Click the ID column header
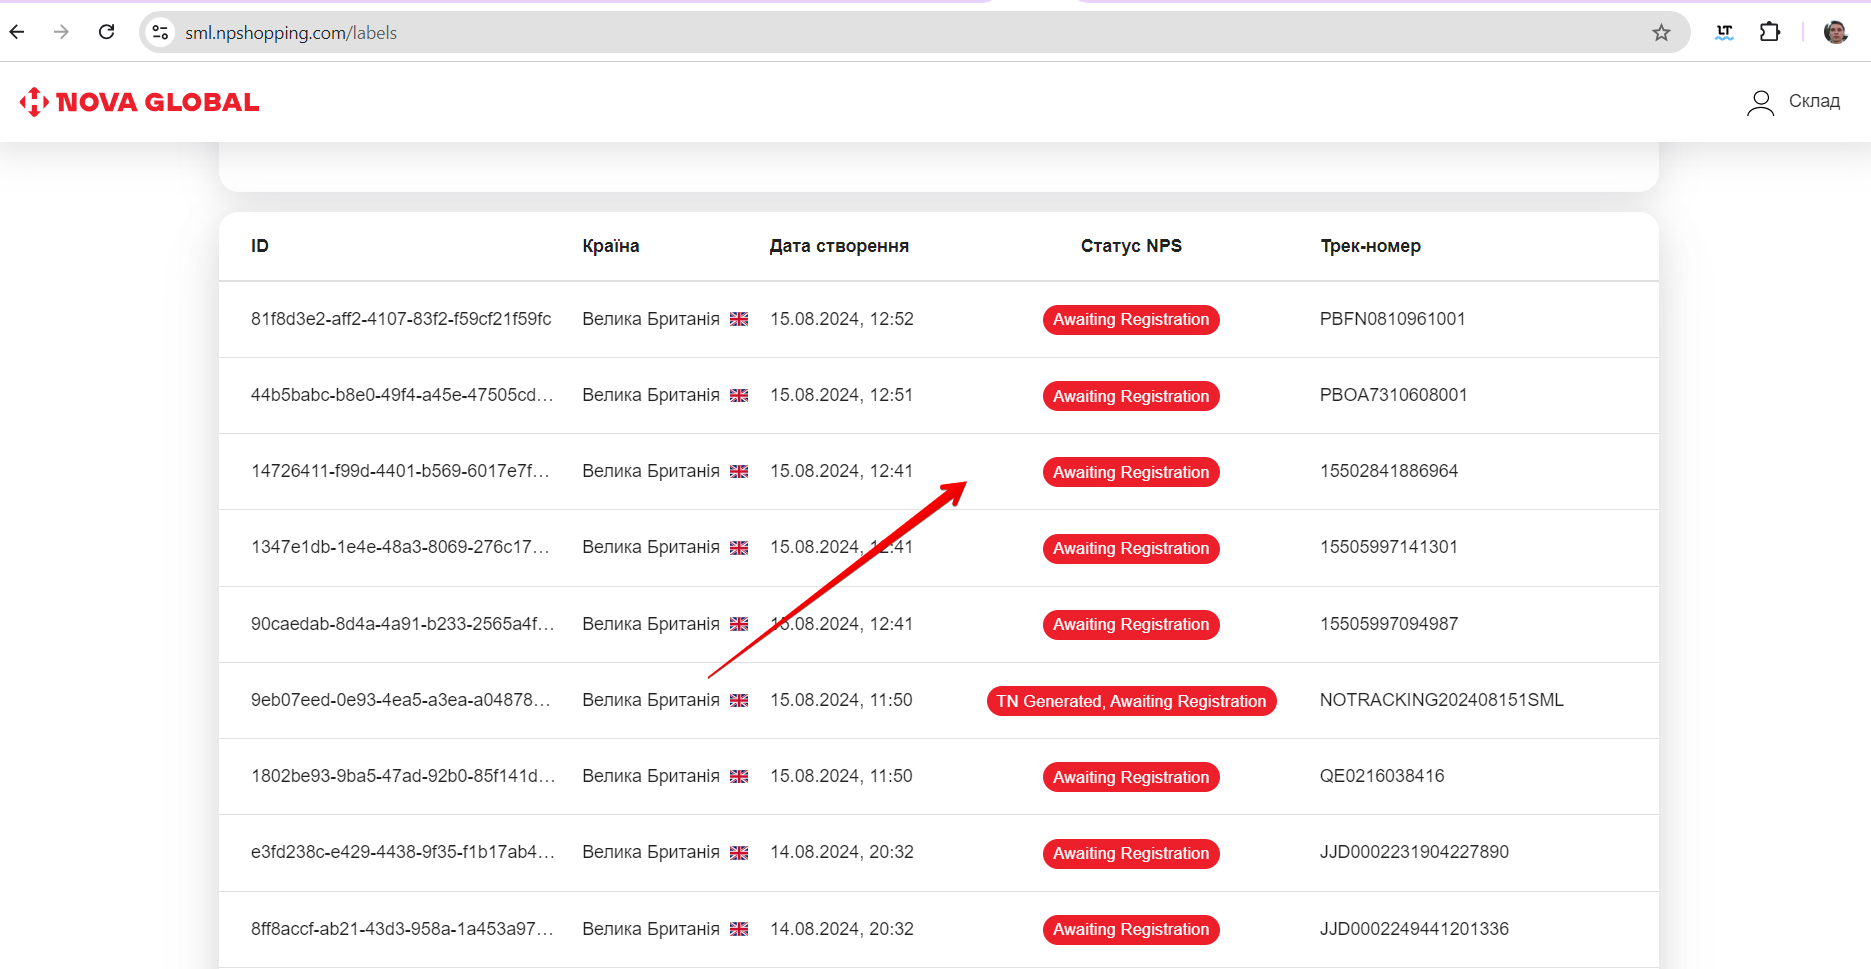This screenshot has height=969, width=1871. [260, 246]
